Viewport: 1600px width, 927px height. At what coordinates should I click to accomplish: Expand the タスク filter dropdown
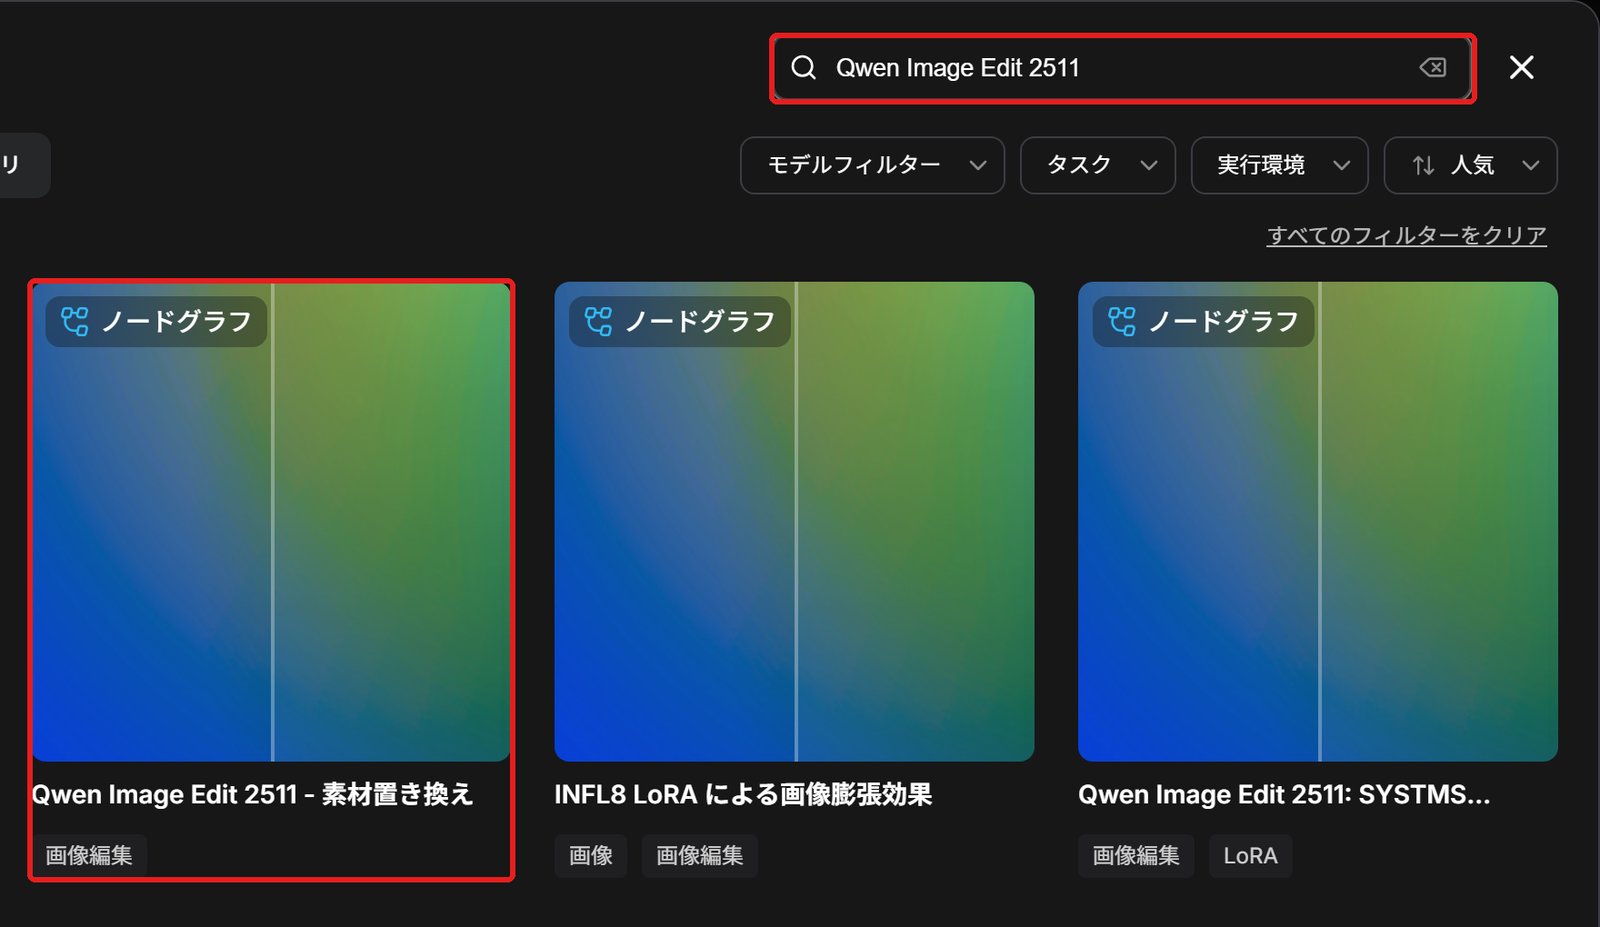pyautogui.click(x=1097, y=165)
